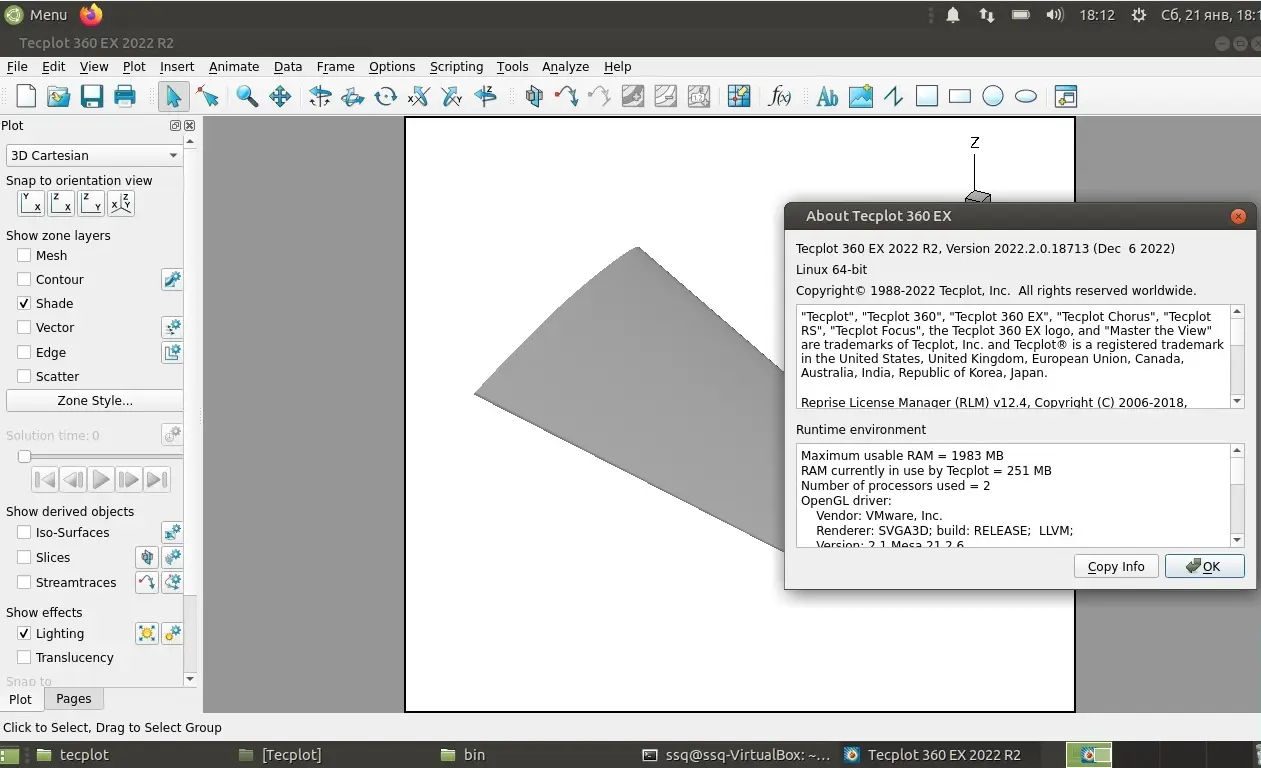1261x768 pixels.
Task: Snap view to the XY orientation
Action: tap(31, 203)
